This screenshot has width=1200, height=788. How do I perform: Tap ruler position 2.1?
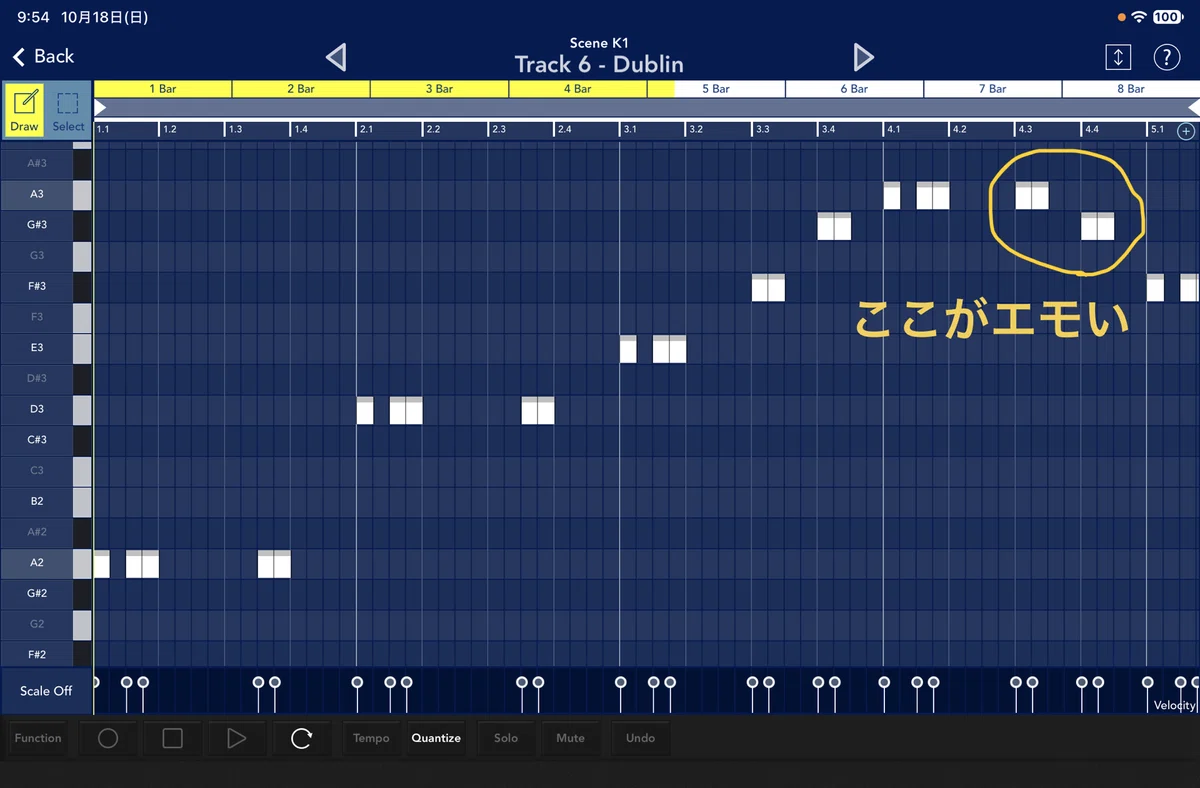coord(366,130)
